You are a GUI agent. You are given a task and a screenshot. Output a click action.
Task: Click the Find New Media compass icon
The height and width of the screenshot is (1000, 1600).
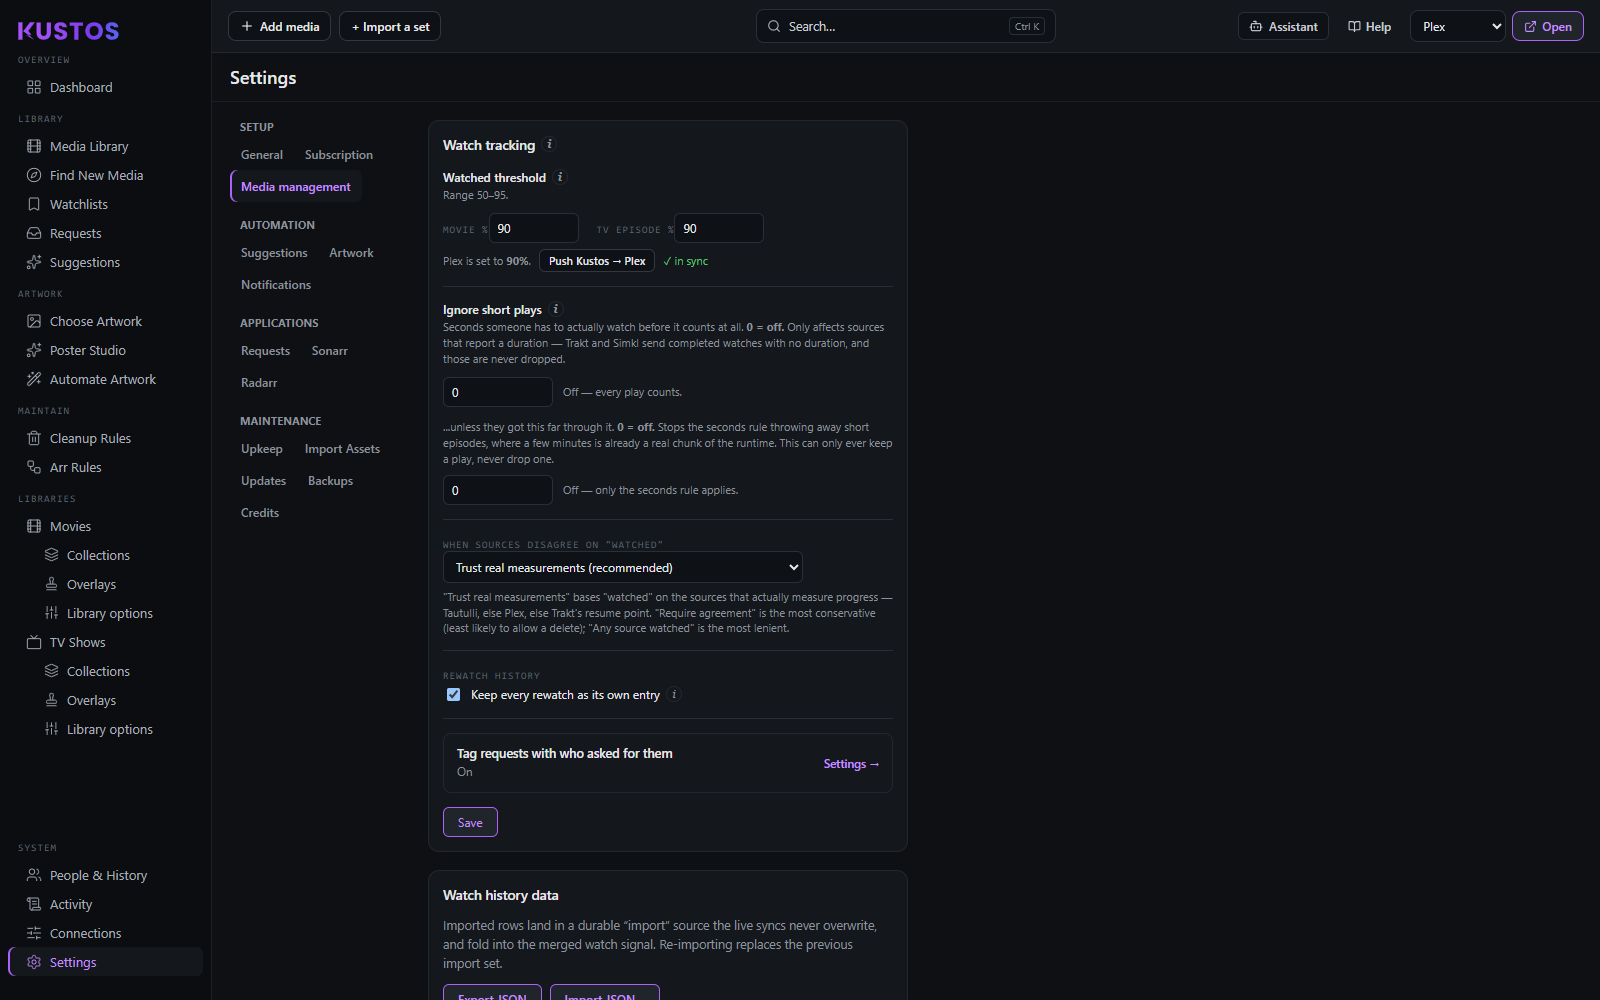click(x=34, y=175)
